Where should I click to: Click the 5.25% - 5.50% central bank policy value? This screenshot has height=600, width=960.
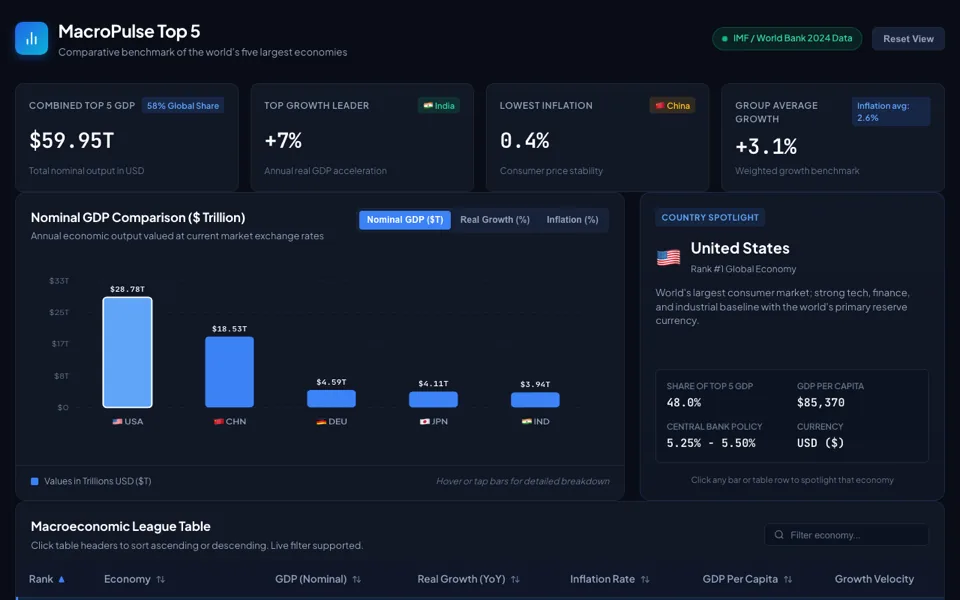pos(711,443)
